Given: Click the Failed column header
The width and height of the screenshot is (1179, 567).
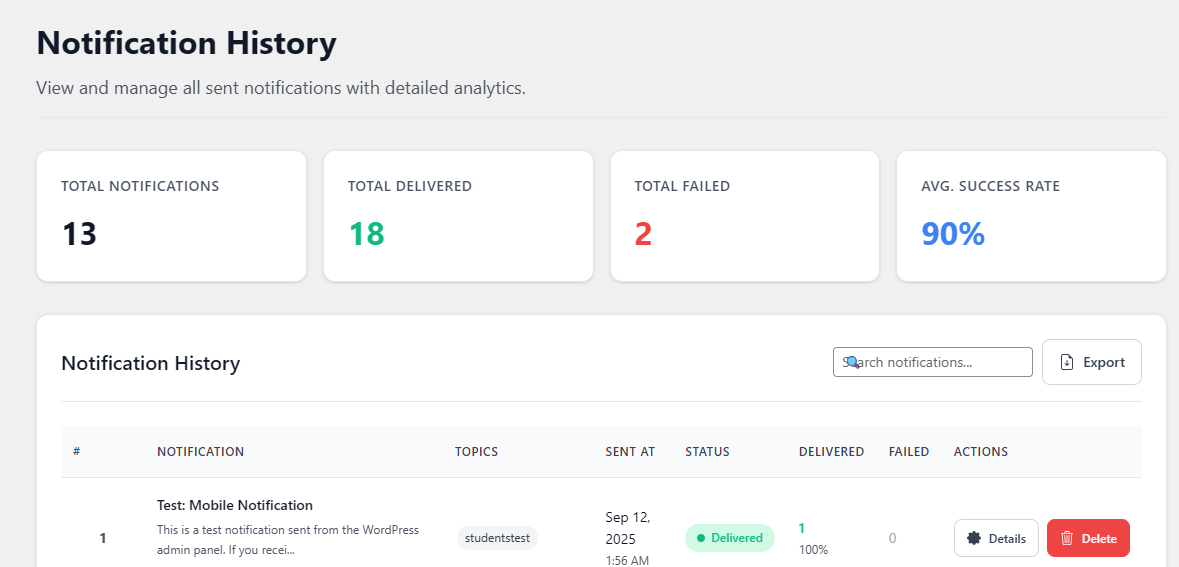Looking at the screenshot, I should tap(909, 452).
